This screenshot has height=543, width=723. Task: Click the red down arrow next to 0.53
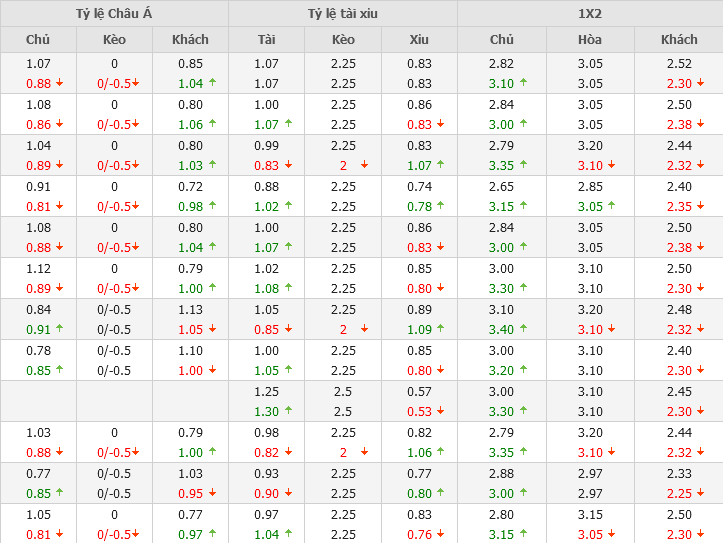coord(441,412)
